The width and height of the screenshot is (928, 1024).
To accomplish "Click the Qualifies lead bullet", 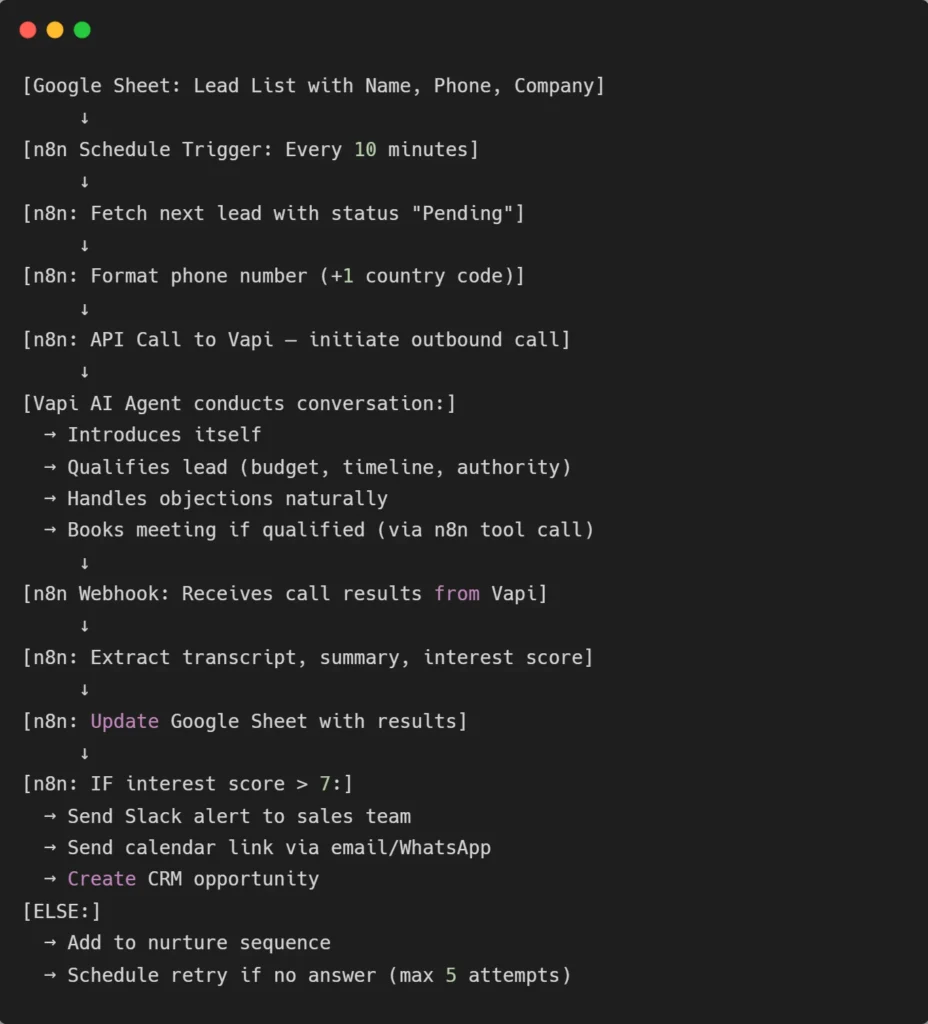I will click(x=319, y=467).
